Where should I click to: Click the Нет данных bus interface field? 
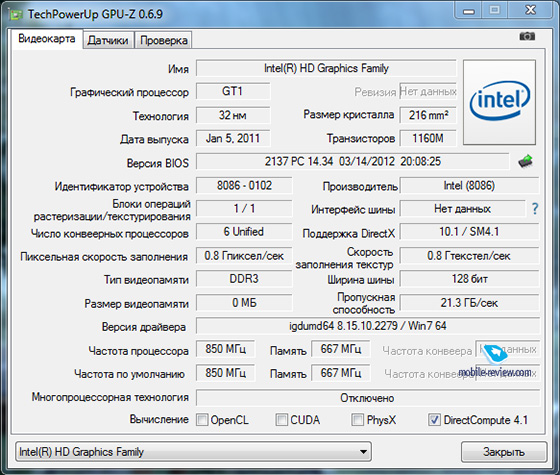click(x=462, y=209)
